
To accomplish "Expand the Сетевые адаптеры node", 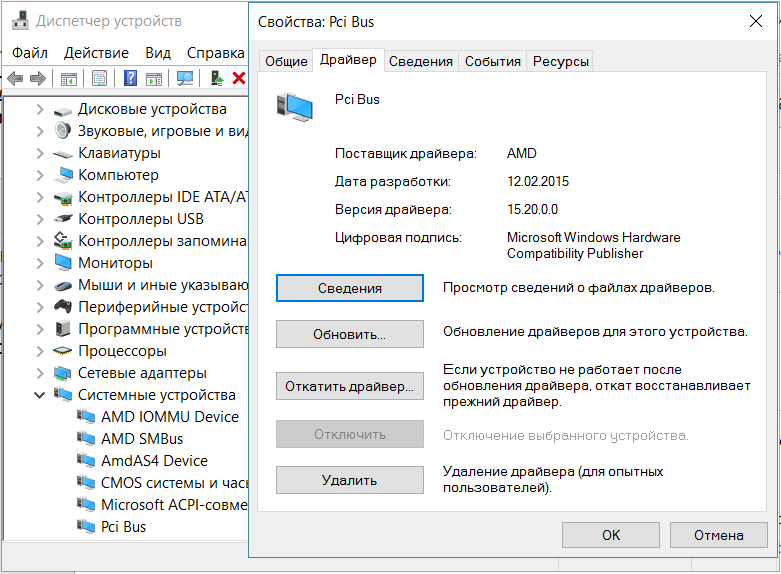I will 40,373.
